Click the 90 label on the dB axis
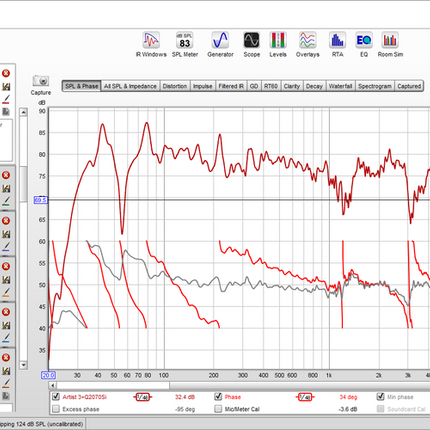The image size is (430, 430). pyautogui.click(x=42, y=111)
